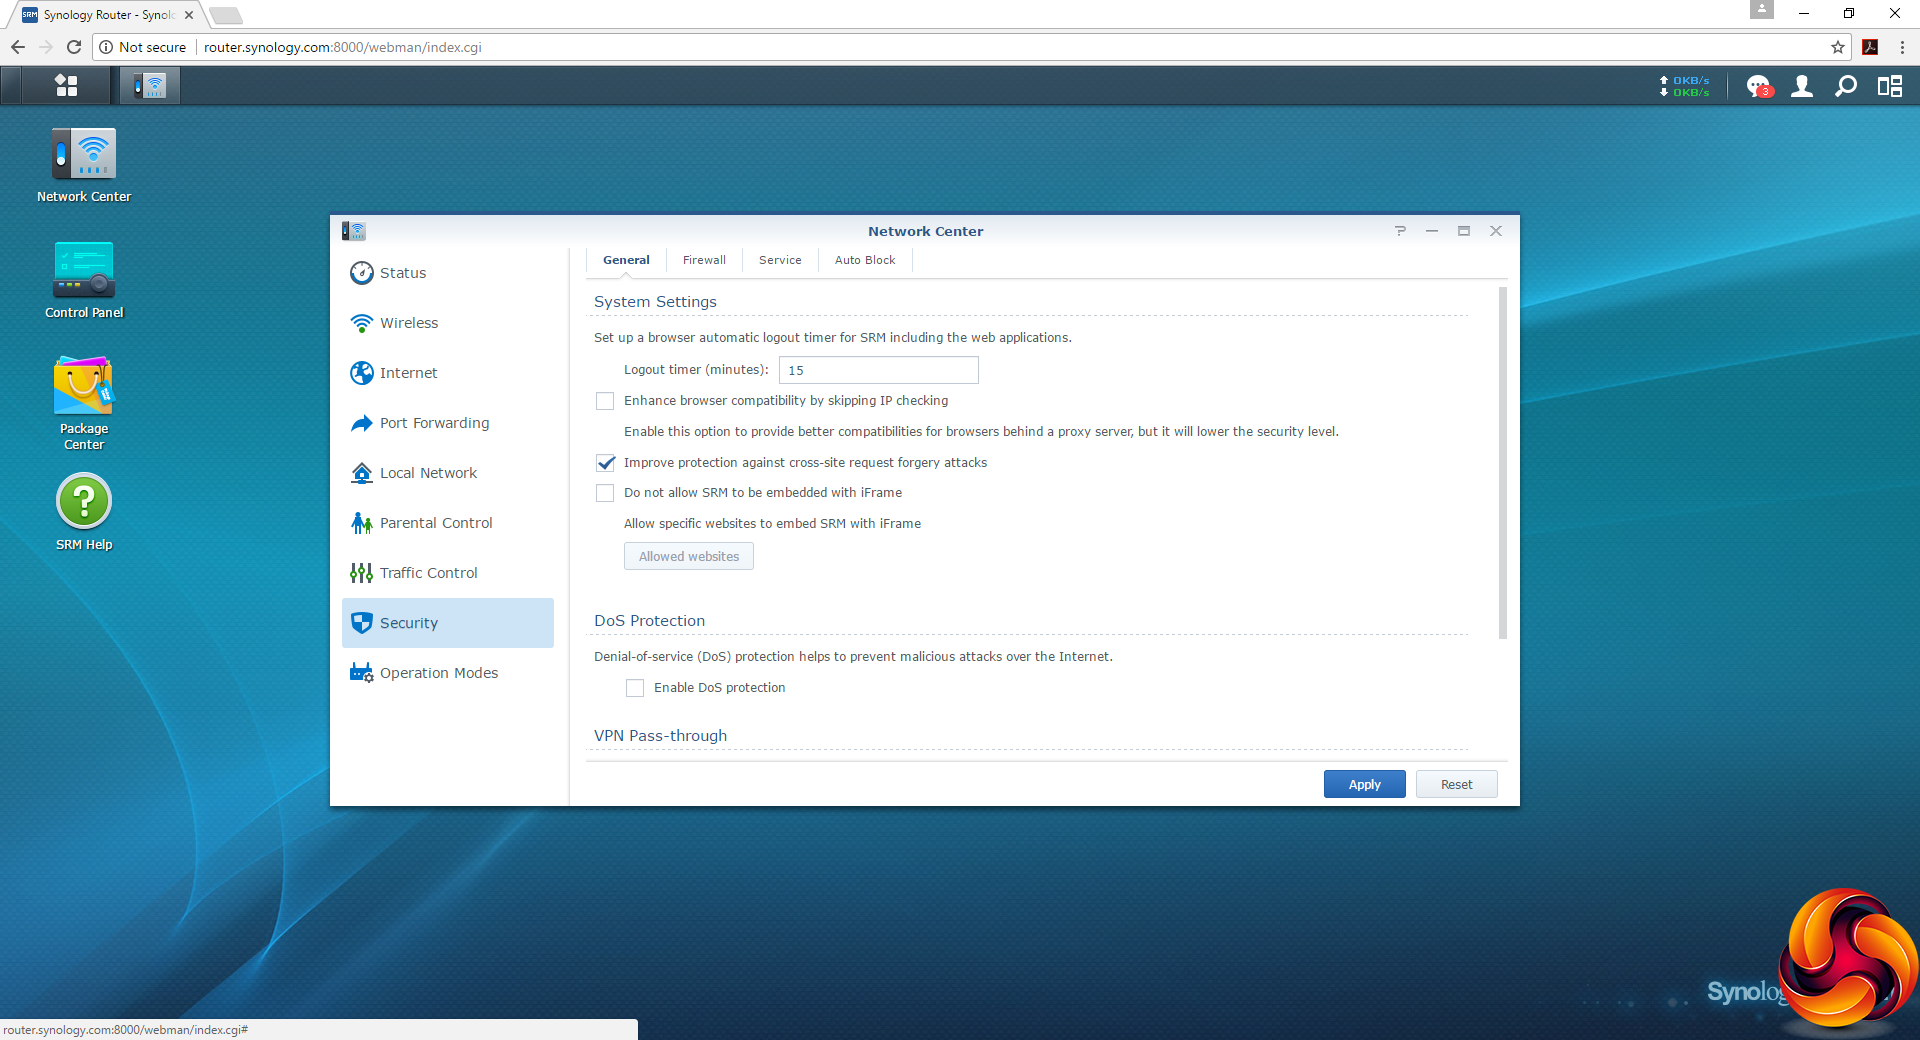Open the widgets panel icon
The height and width of the screenshot is (1040, 1920).
[1890, 86]
